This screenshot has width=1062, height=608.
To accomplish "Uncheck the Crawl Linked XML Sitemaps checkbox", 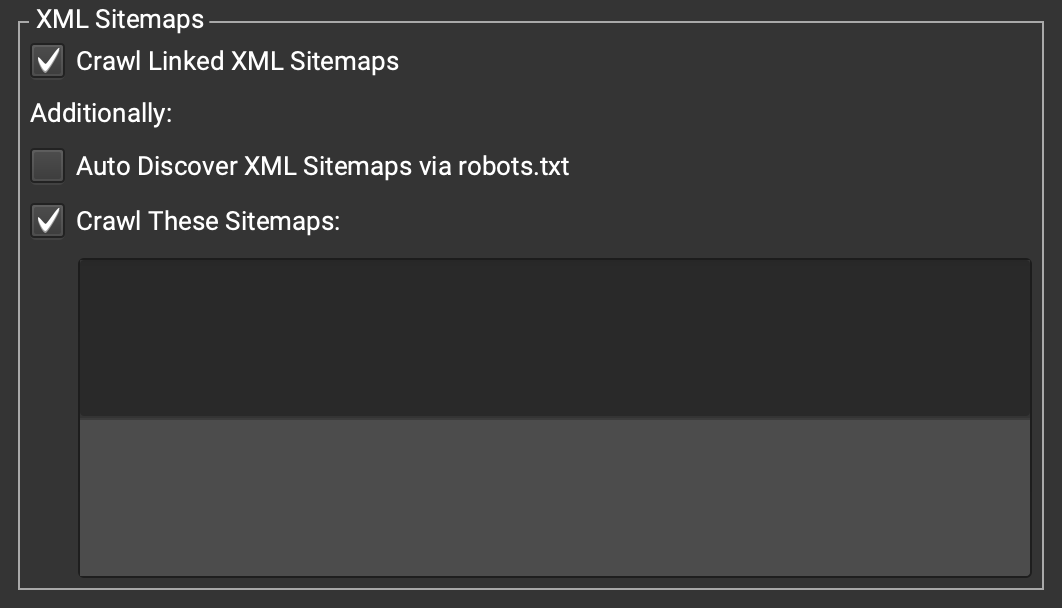I will click(47, 61).
